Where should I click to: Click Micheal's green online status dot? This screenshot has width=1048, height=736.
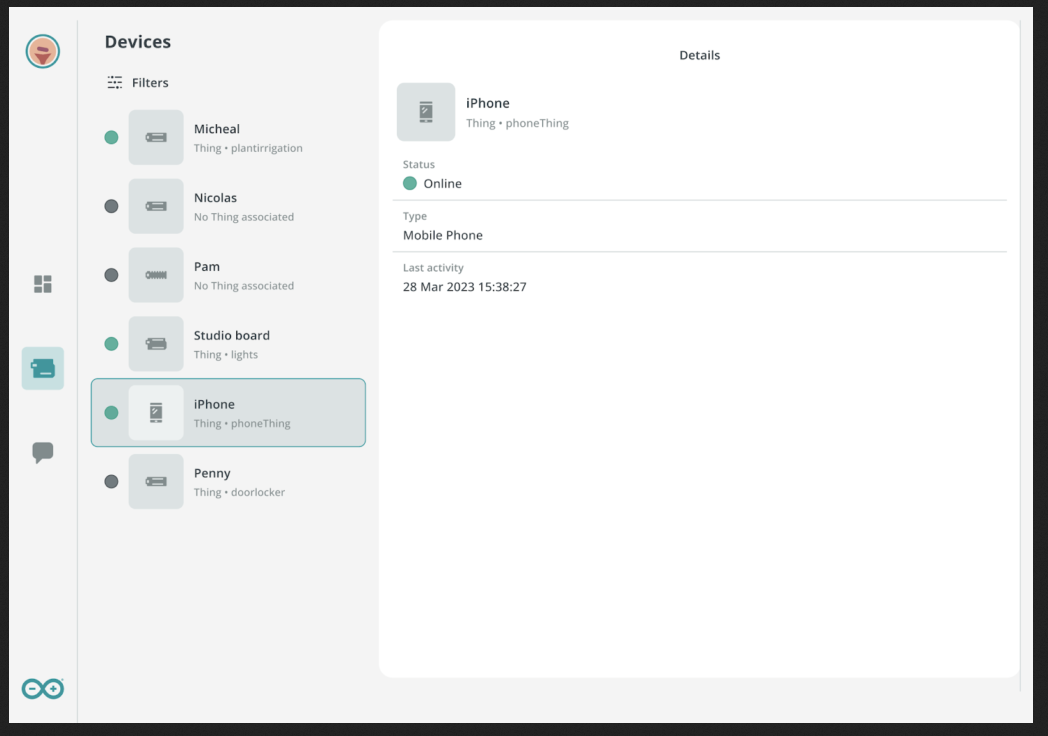[112, 138]
